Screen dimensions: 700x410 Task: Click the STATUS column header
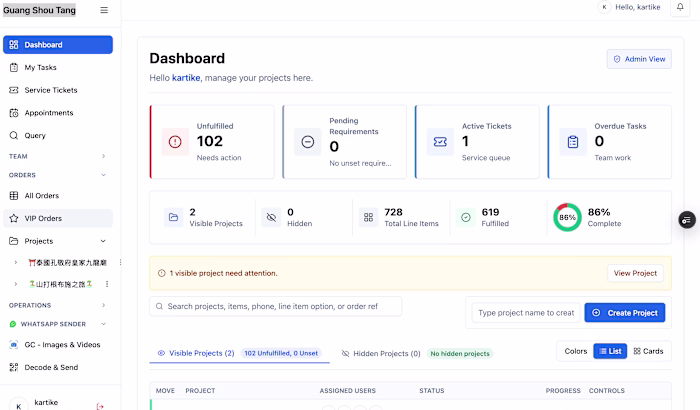pyautogui.click(x=432, y=391)
